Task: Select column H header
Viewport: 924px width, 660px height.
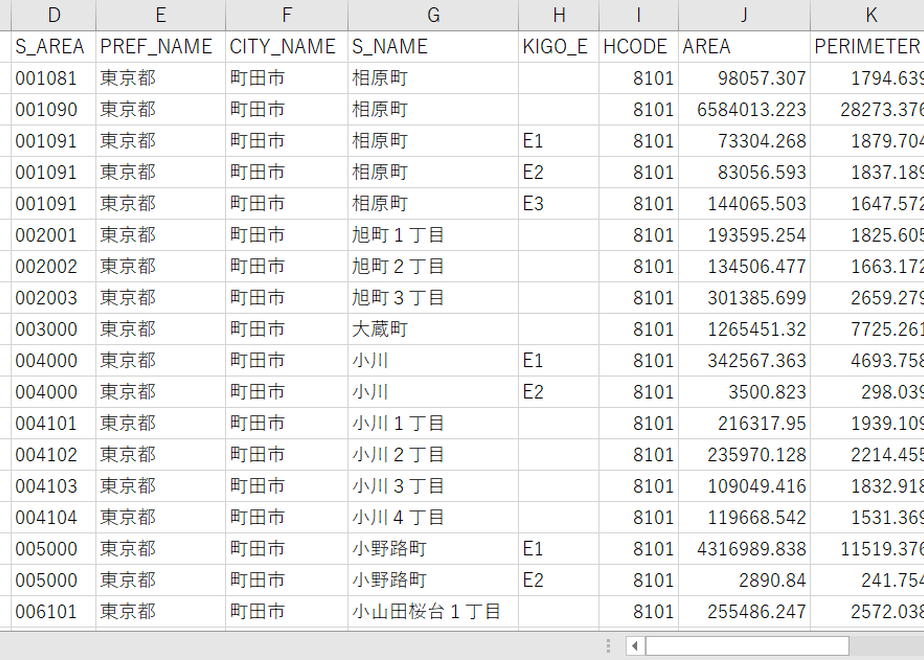Action: [559, 15]
